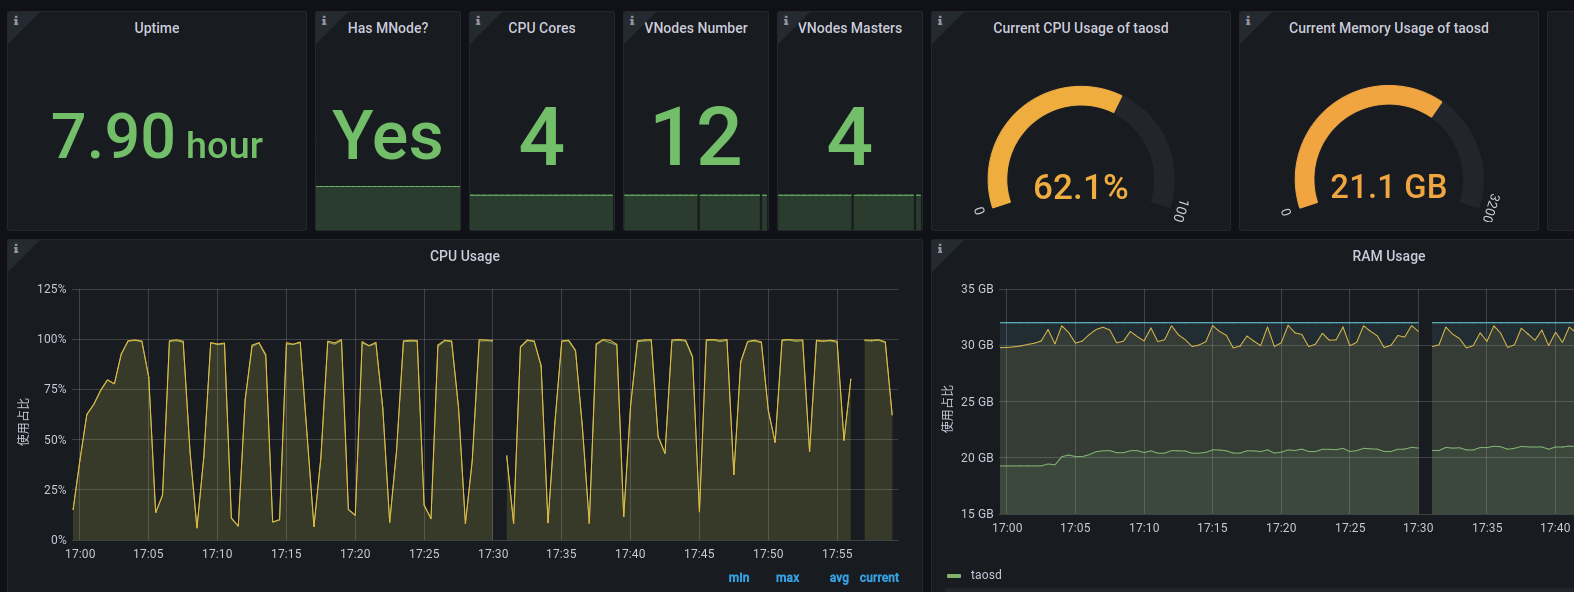Open info icon on CPU Cores panel

coord(478,20)
